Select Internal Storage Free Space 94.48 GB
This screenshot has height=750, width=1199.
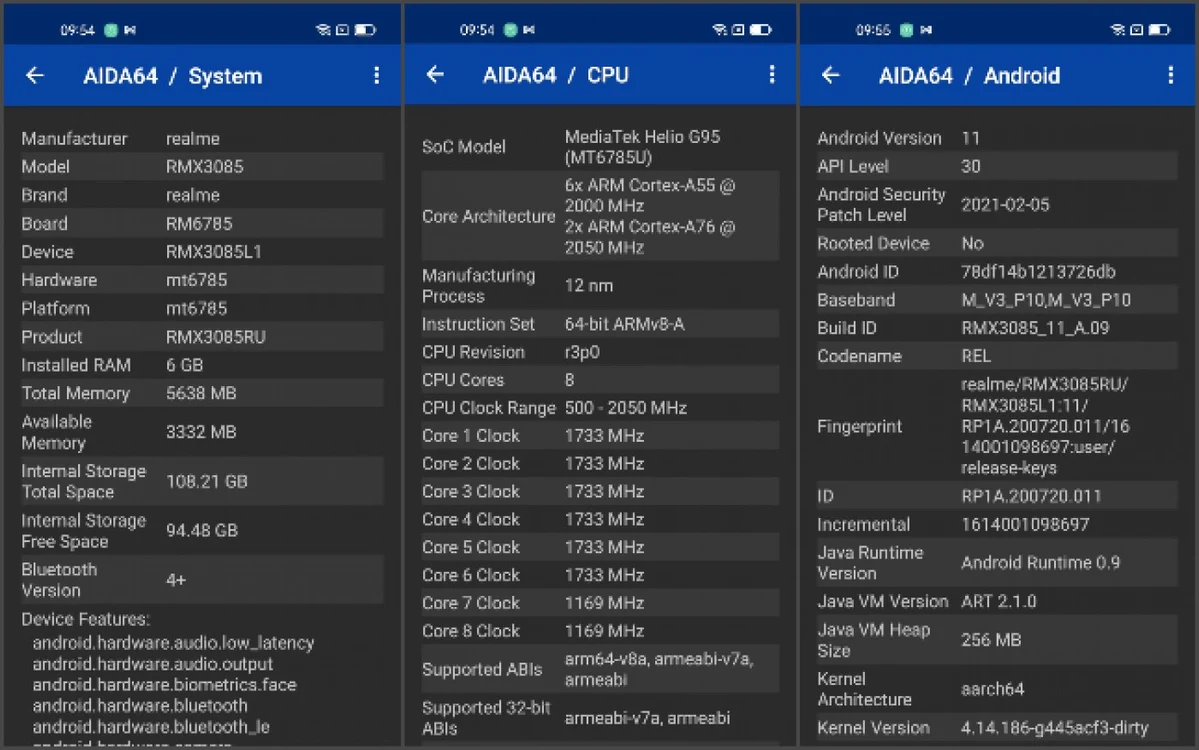tap(202, 531)
